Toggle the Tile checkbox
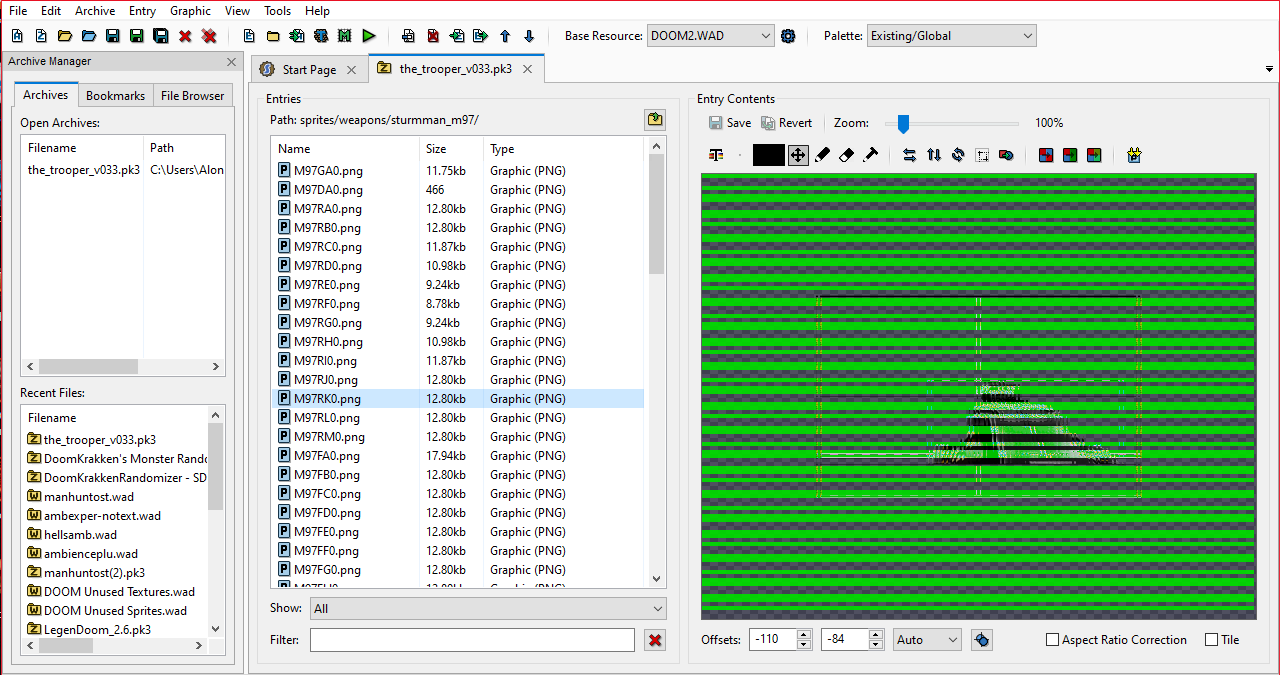1280x675 pixels. click(x=1212, y=640)
